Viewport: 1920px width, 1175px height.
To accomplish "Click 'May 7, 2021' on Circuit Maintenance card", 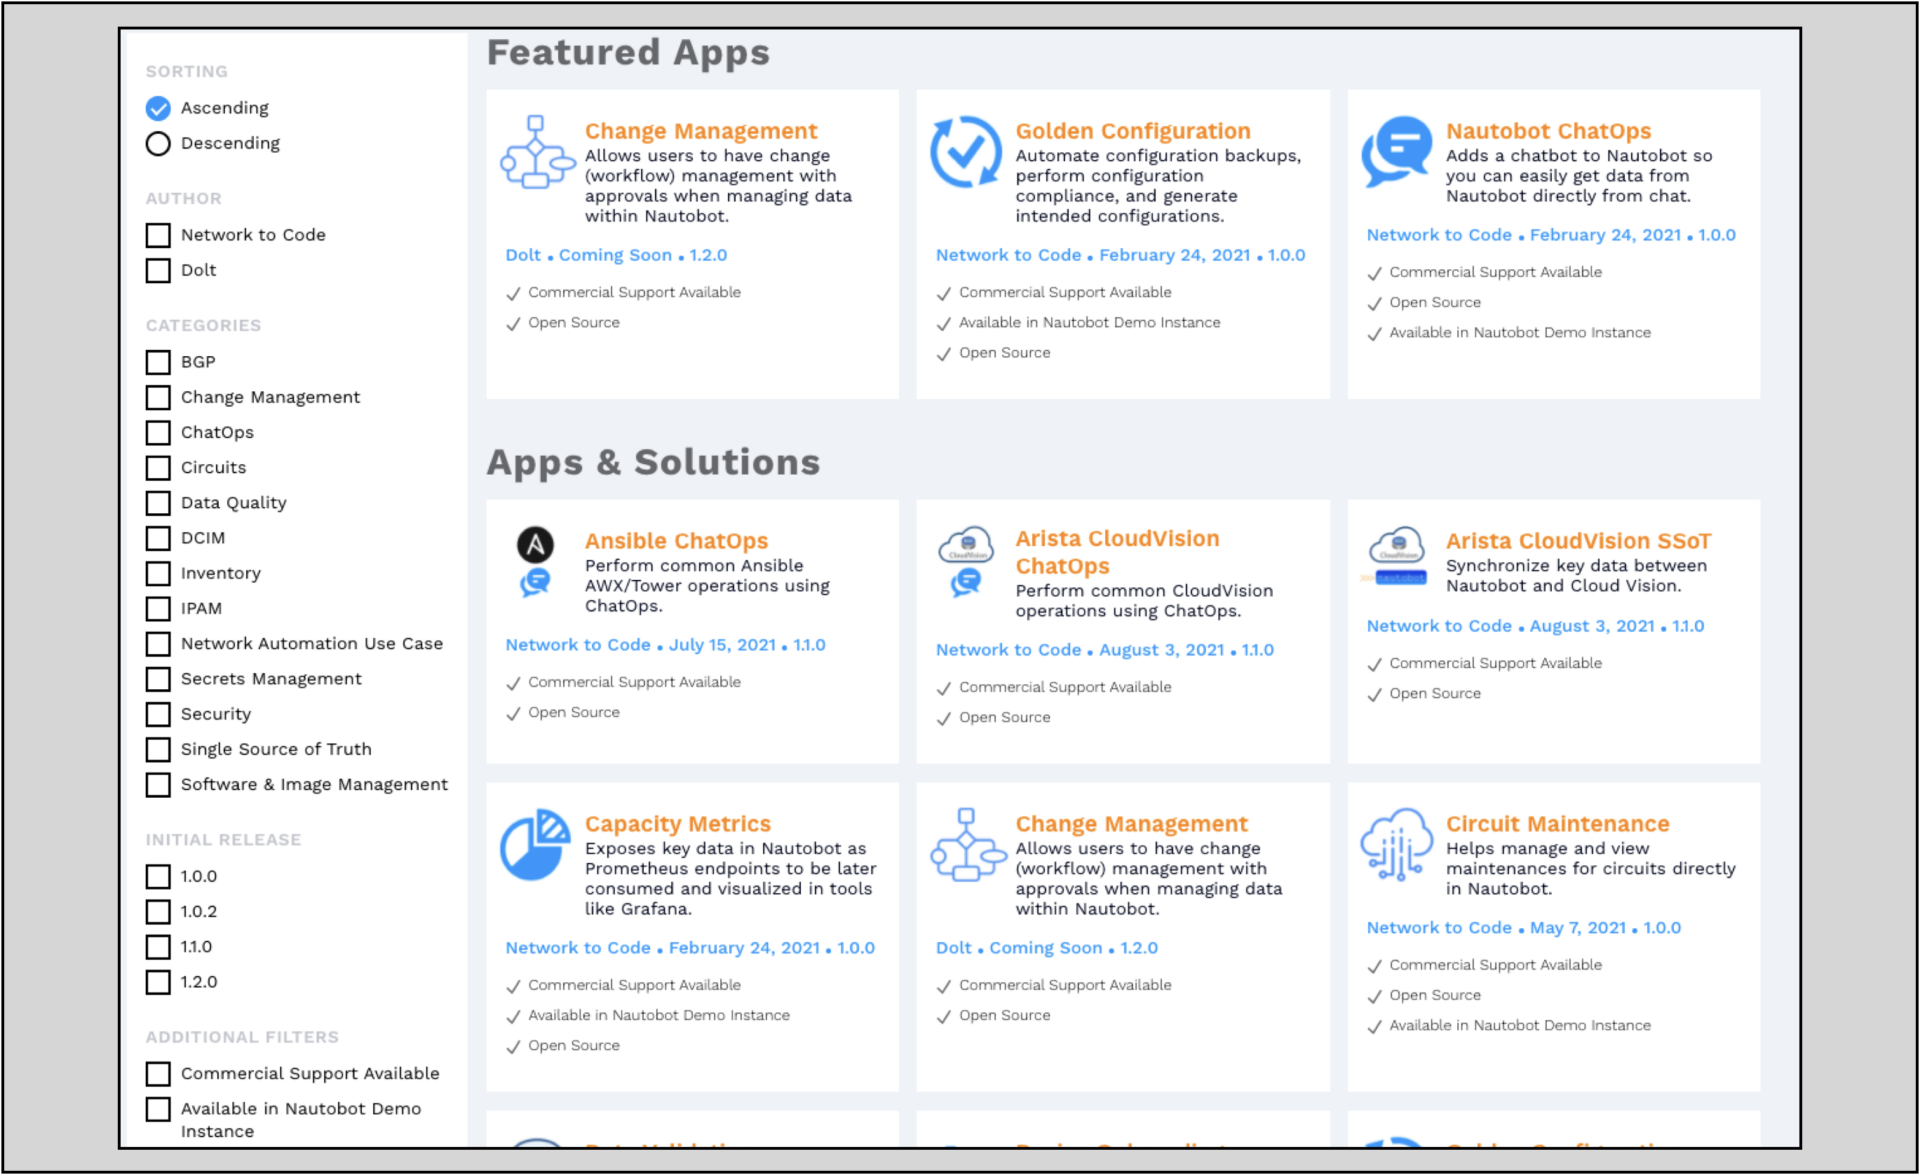I will [x=1577, y=928].
